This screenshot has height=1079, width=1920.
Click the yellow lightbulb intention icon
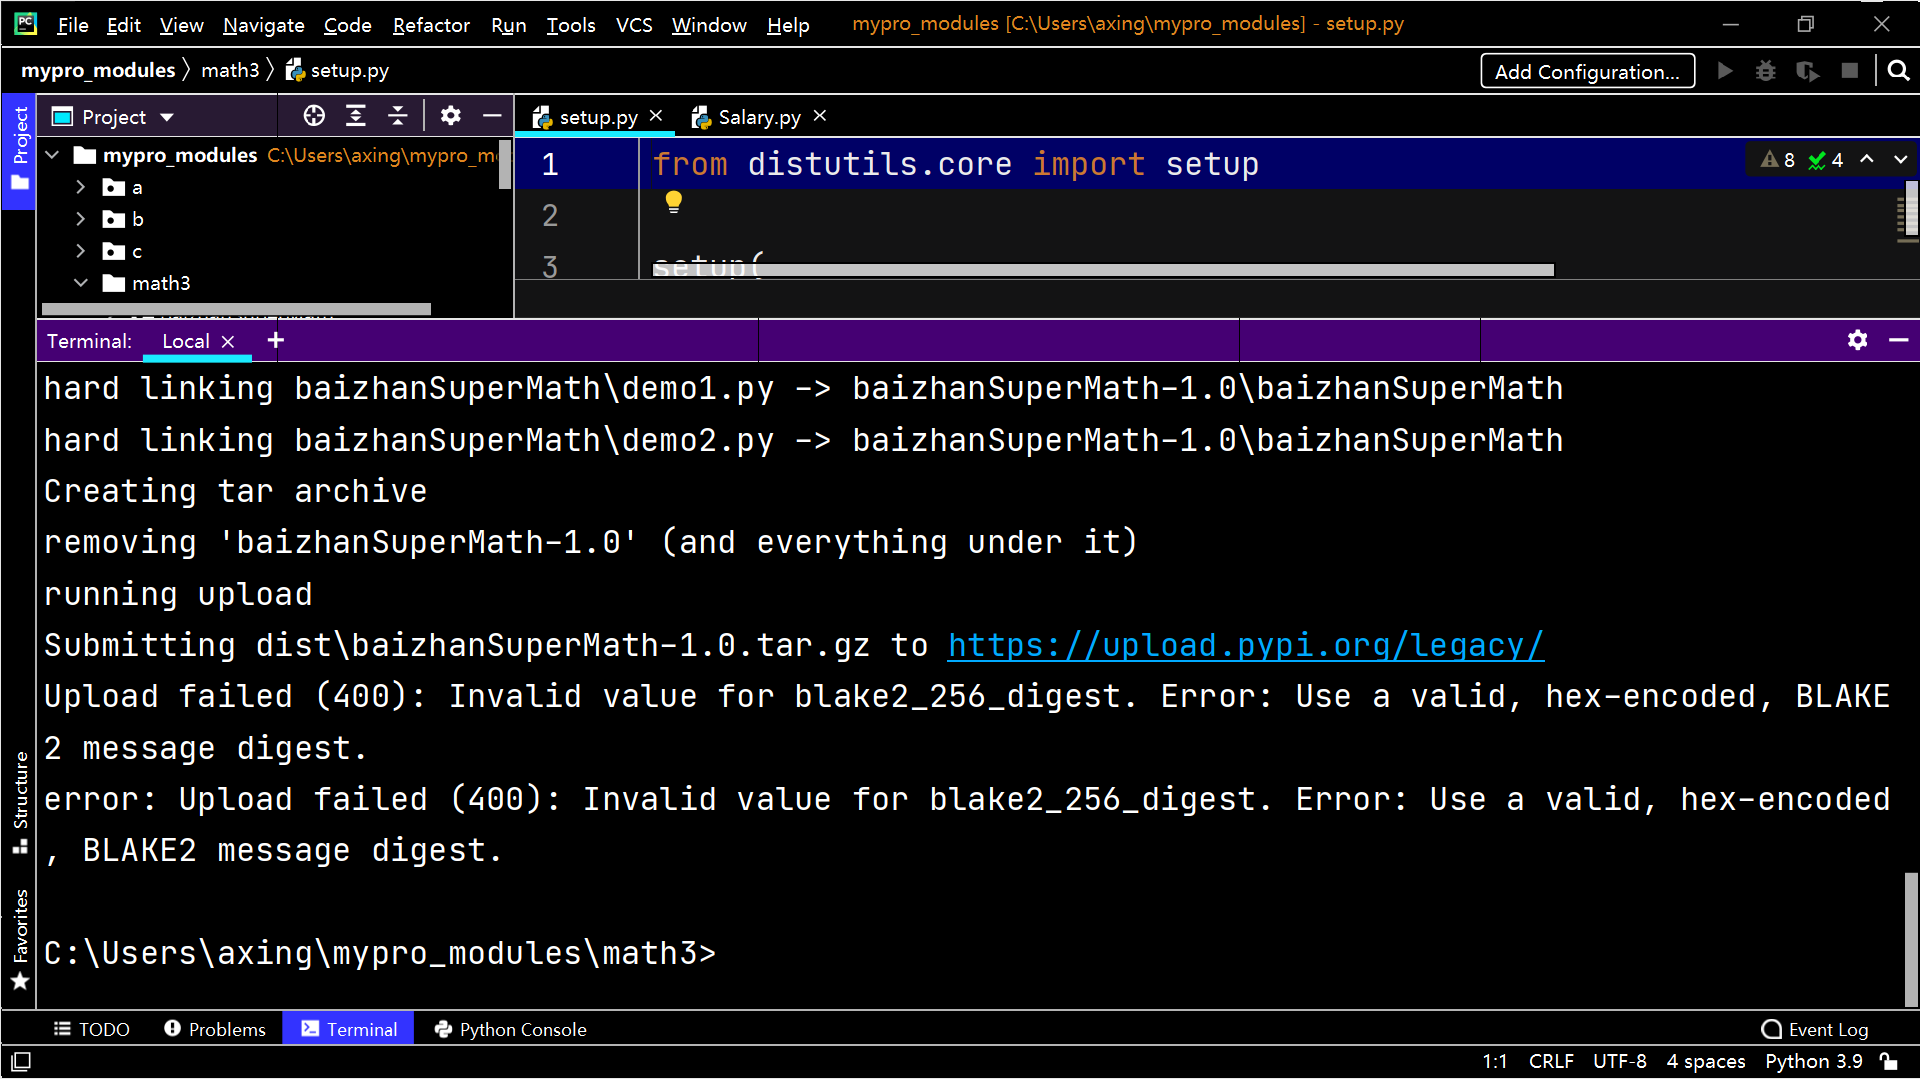(x=674, y=202)
